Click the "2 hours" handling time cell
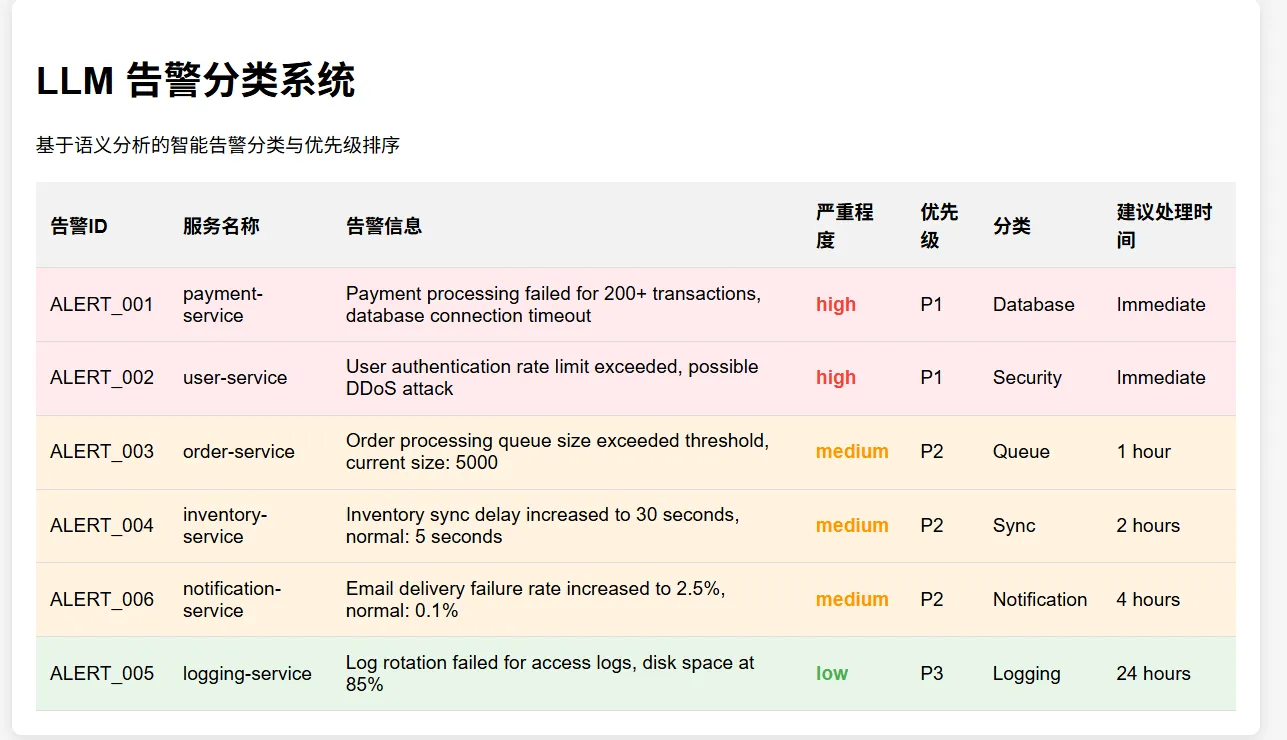This screenshot has width=1287, height=740. click(1149, 526)
